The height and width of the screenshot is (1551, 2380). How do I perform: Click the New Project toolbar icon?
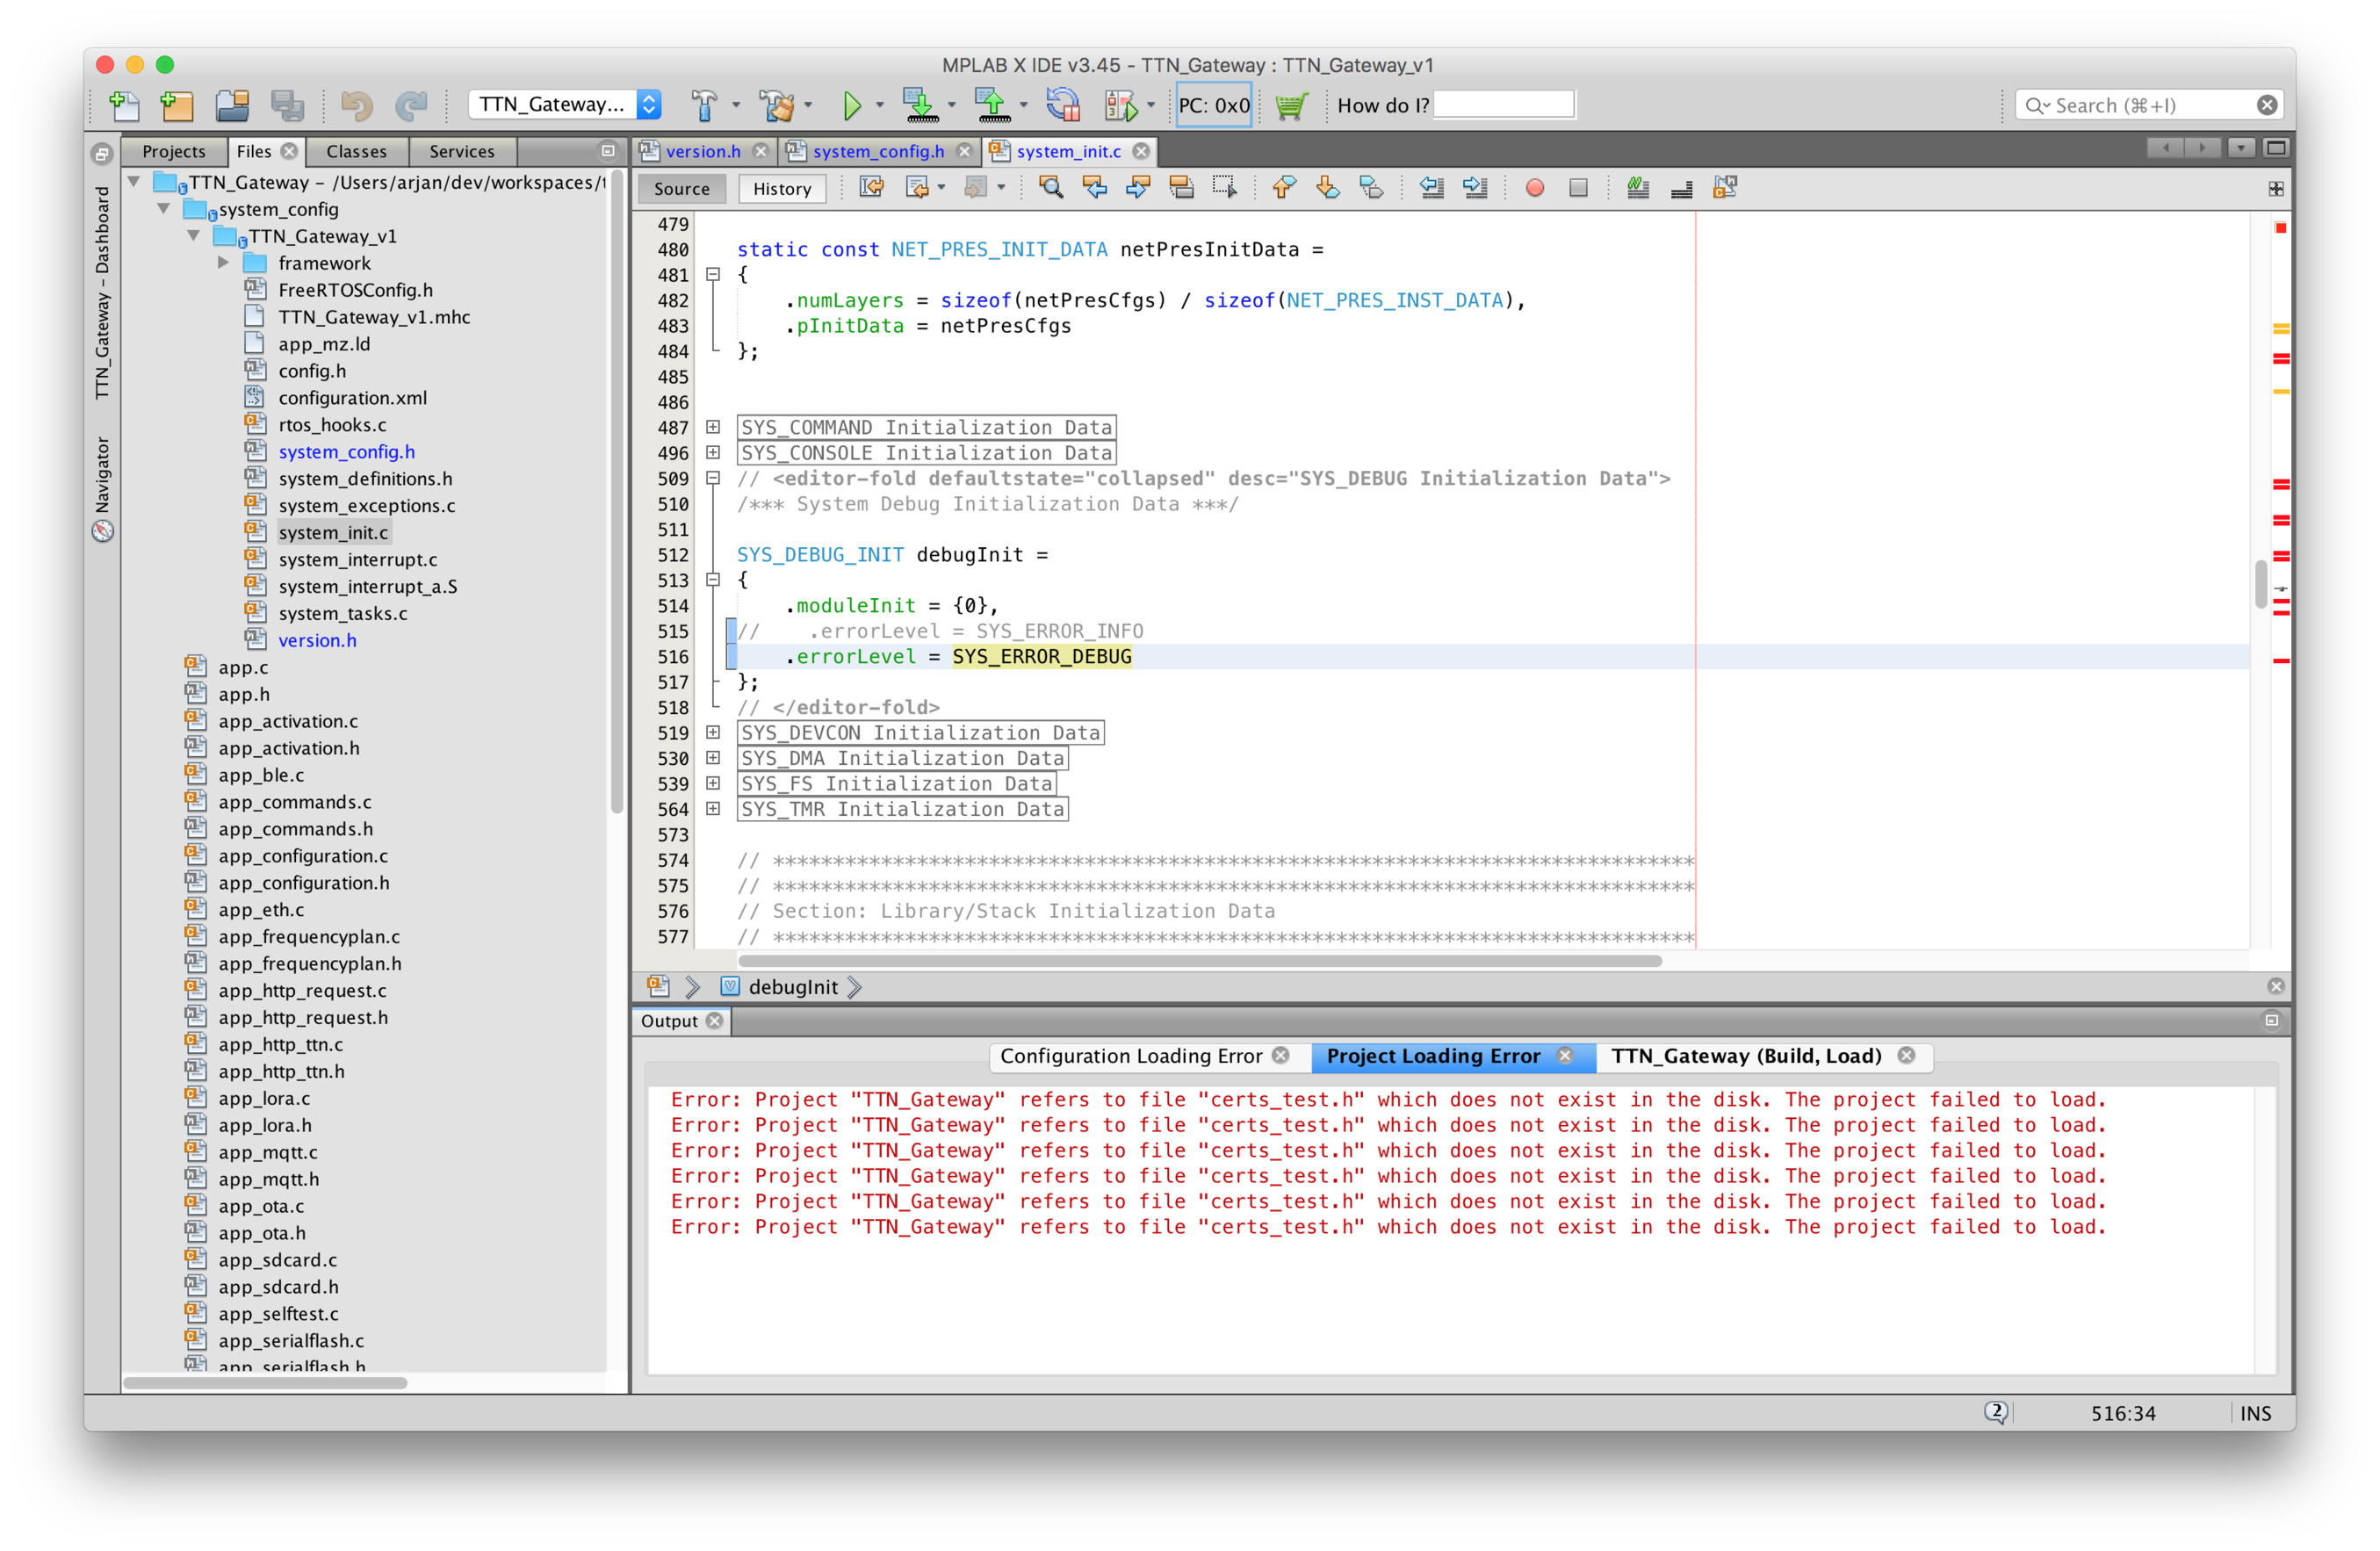pyautogui.click(x=177, y=105)
